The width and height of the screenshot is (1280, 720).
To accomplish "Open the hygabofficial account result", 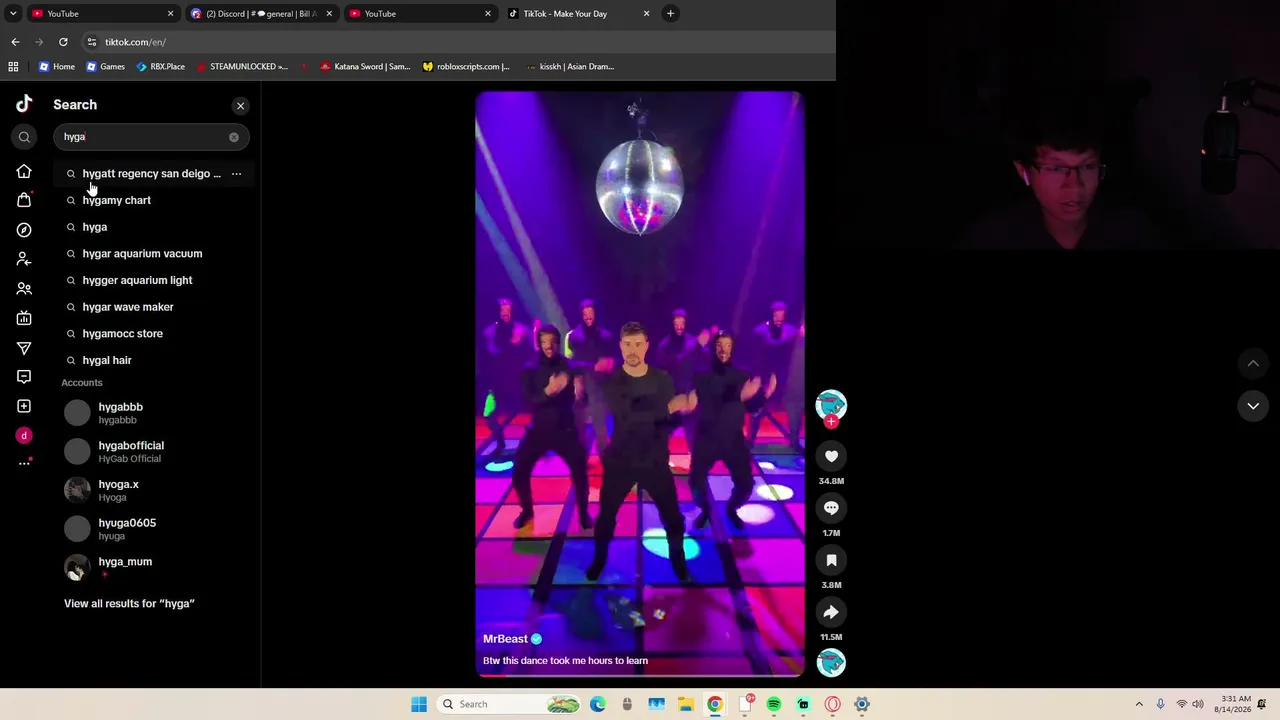I will [x=155, y=451].
